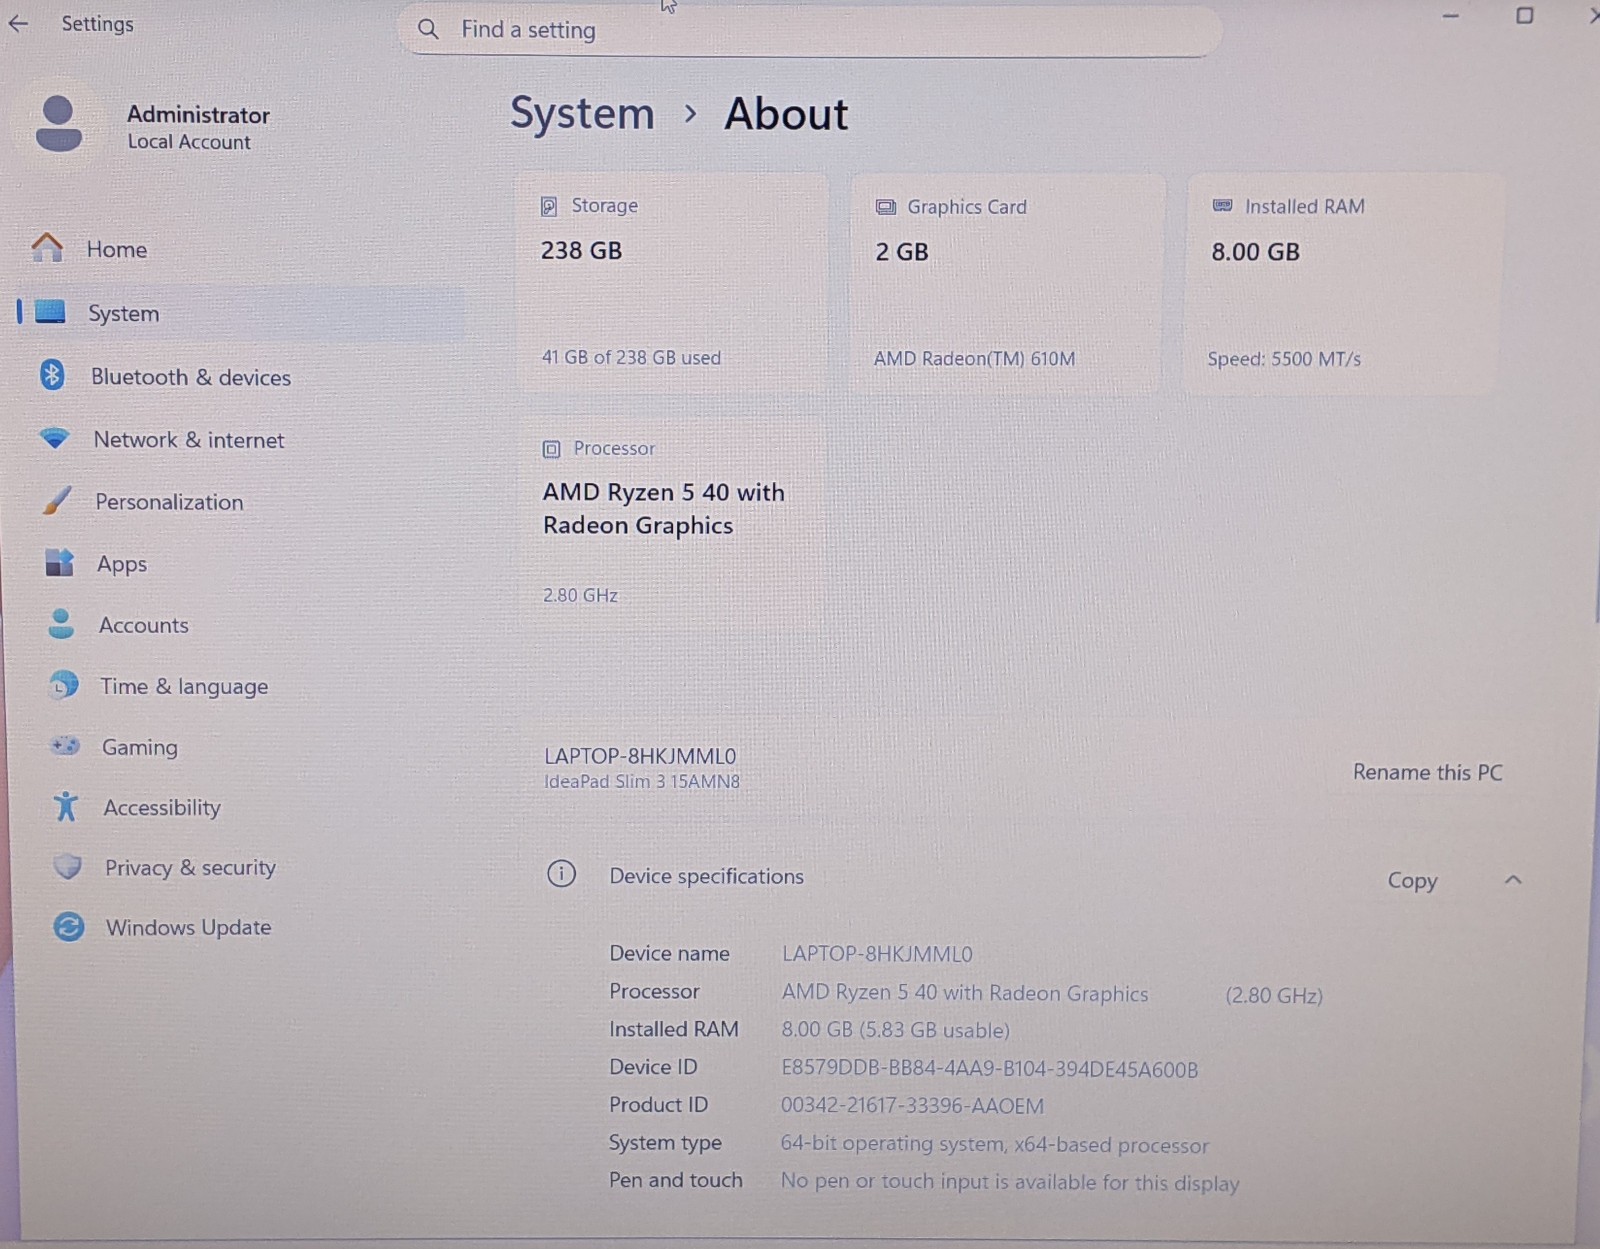Click the Network wifi icon
The image size is (1600, 1249).
click(54, 438)
